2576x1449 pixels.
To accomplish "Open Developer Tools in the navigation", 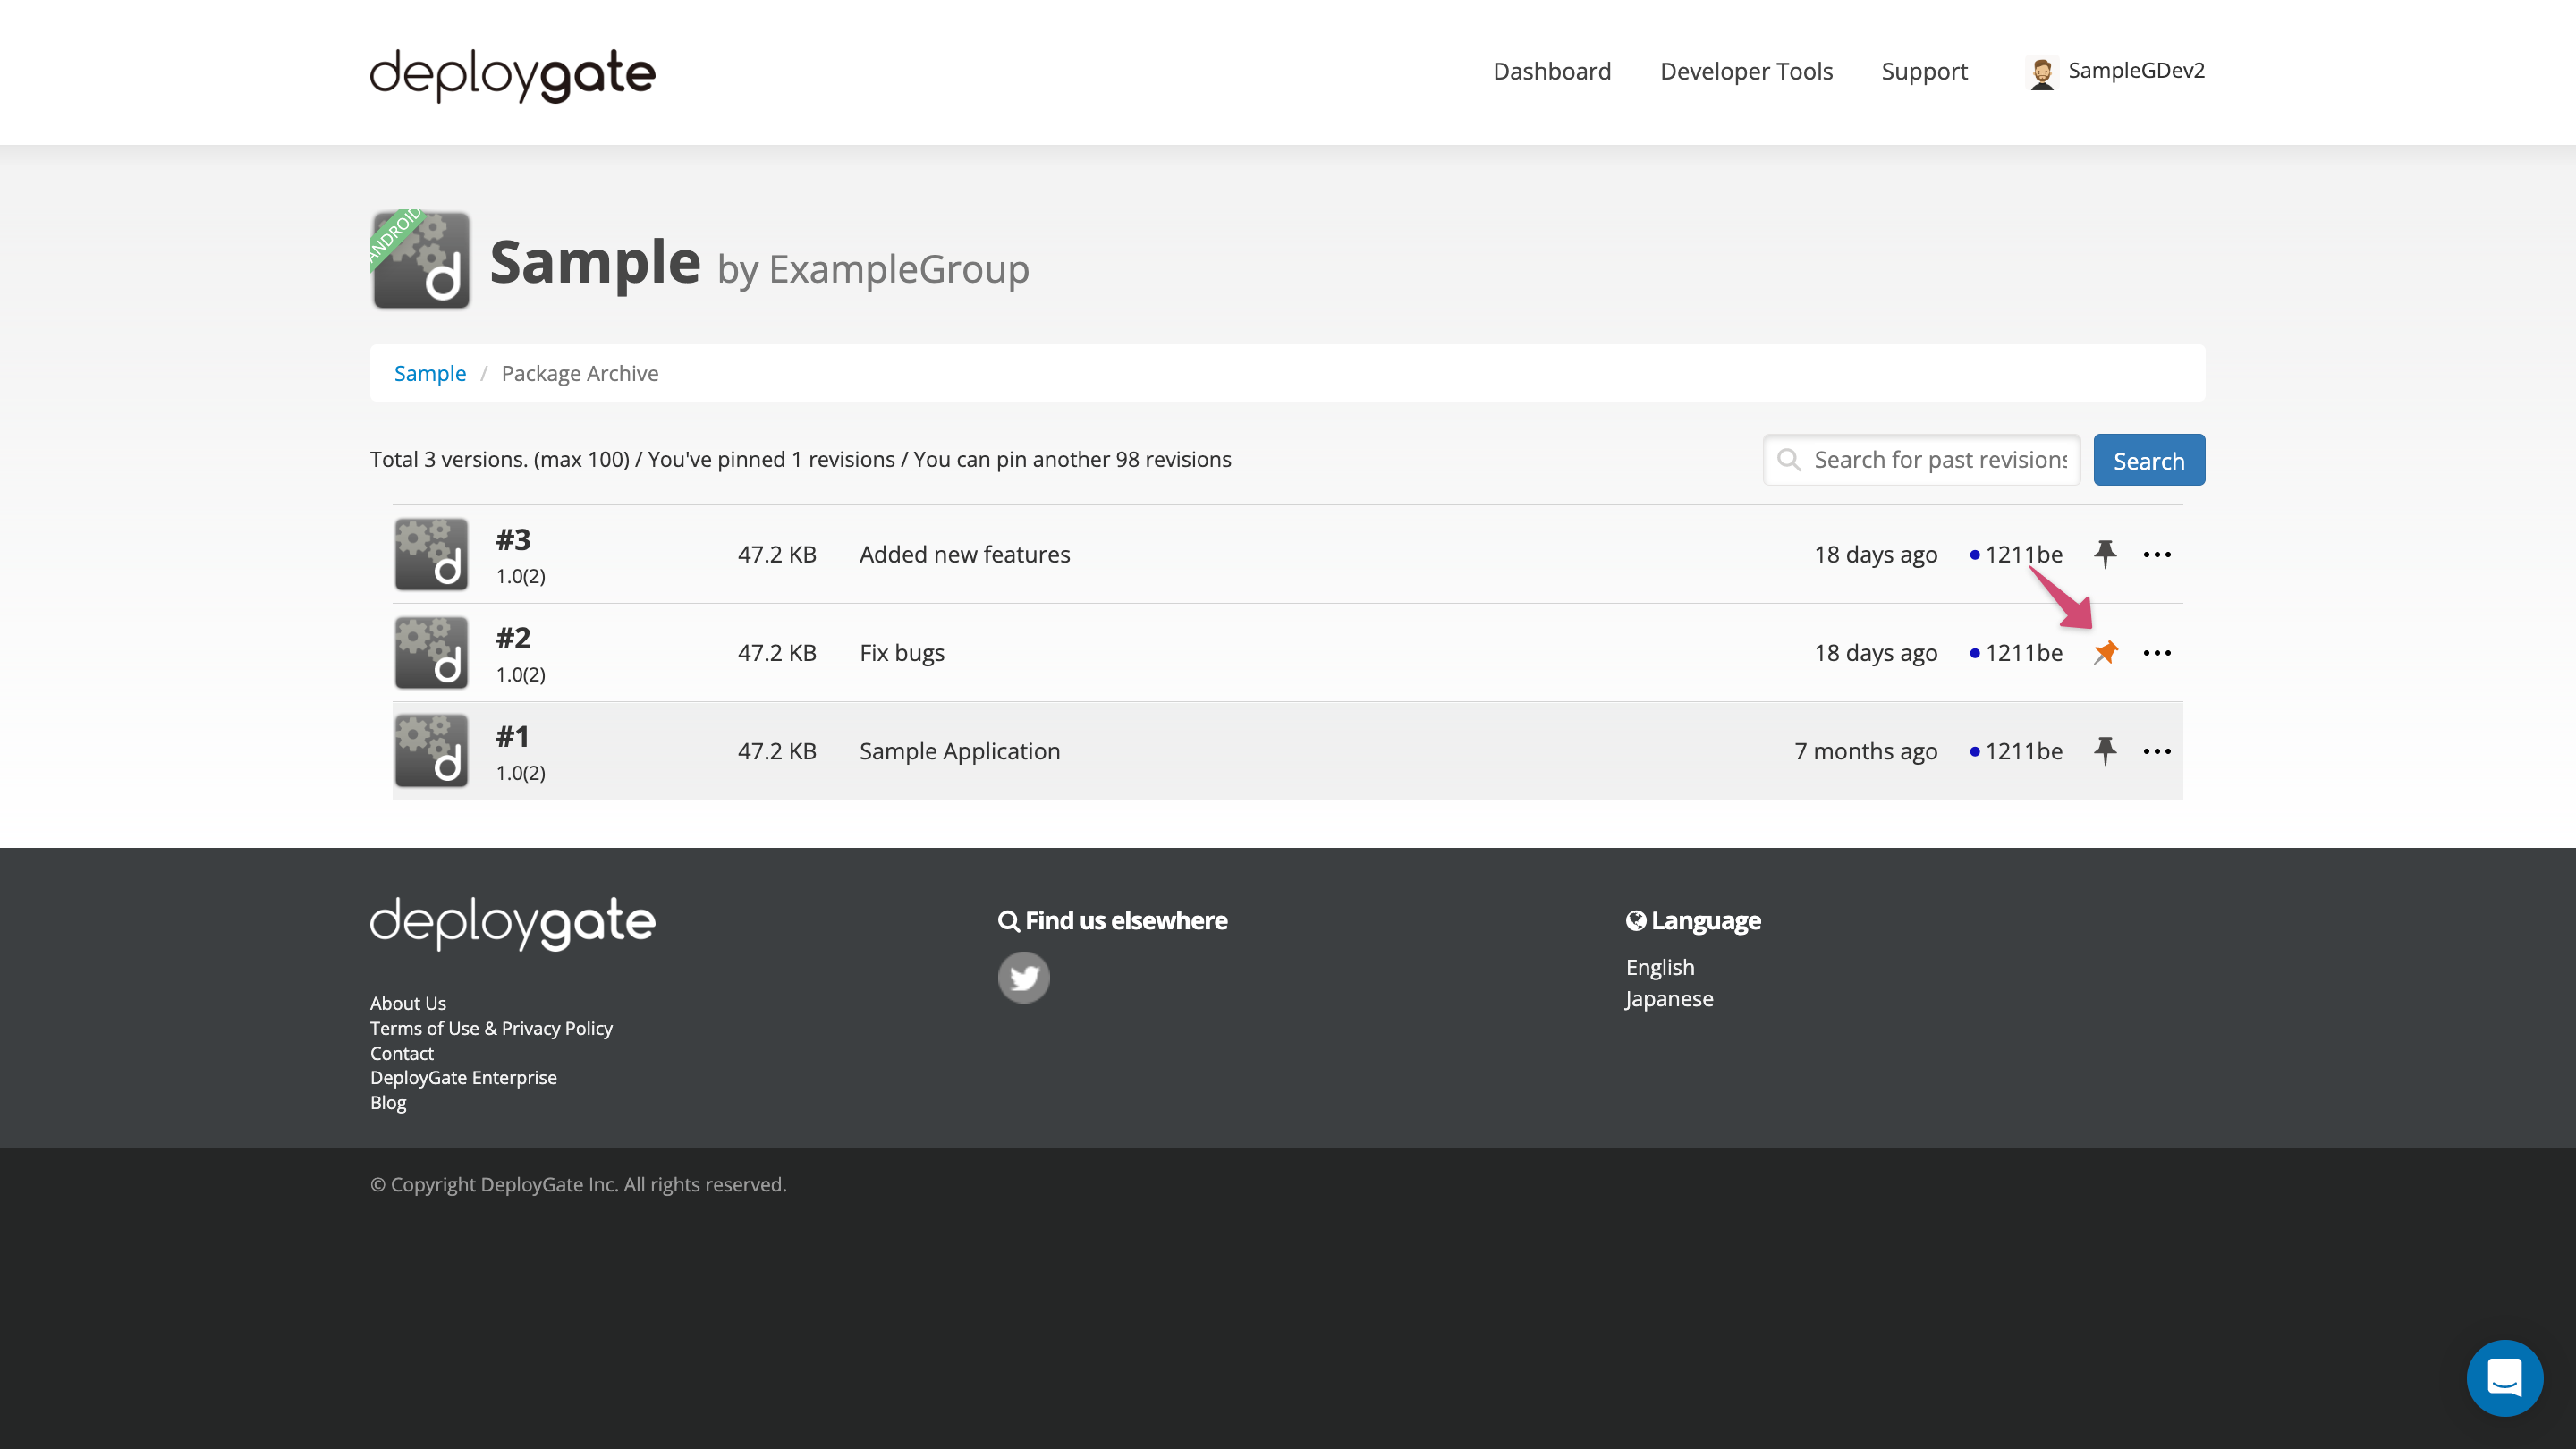I will click(1746, 71).
